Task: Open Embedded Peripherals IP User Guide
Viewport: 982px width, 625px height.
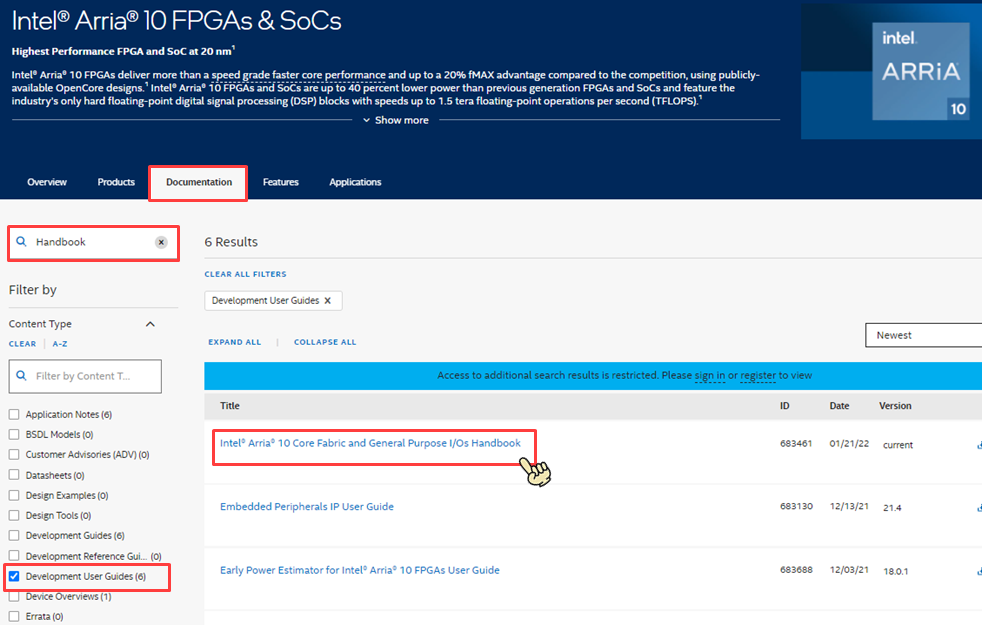Action: (307, 507)
